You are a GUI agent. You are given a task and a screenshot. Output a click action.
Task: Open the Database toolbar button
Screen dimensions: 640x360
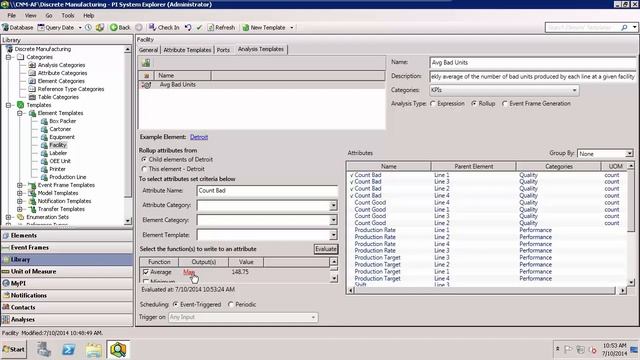(x=18, y=27)
